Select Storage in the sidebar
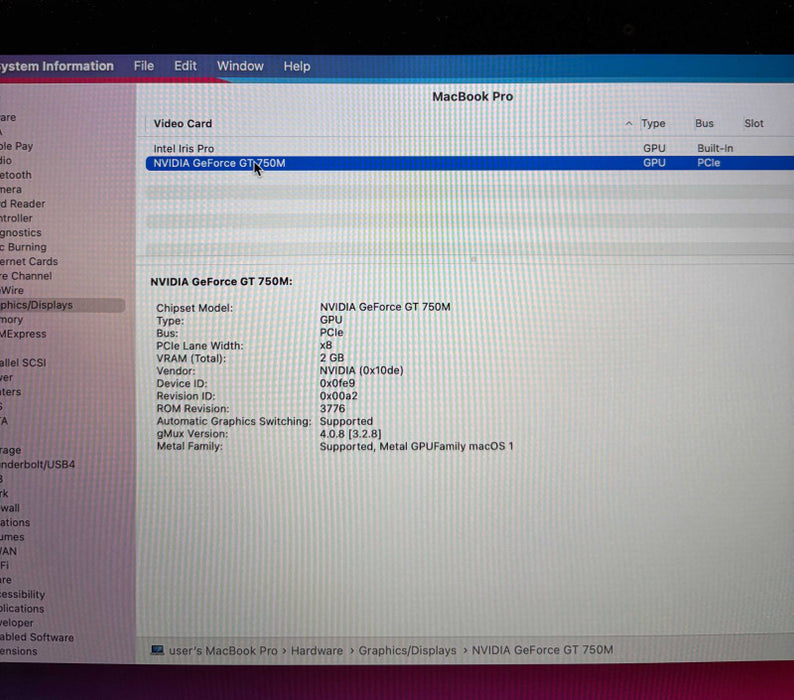794x700 pixels. 11,450
